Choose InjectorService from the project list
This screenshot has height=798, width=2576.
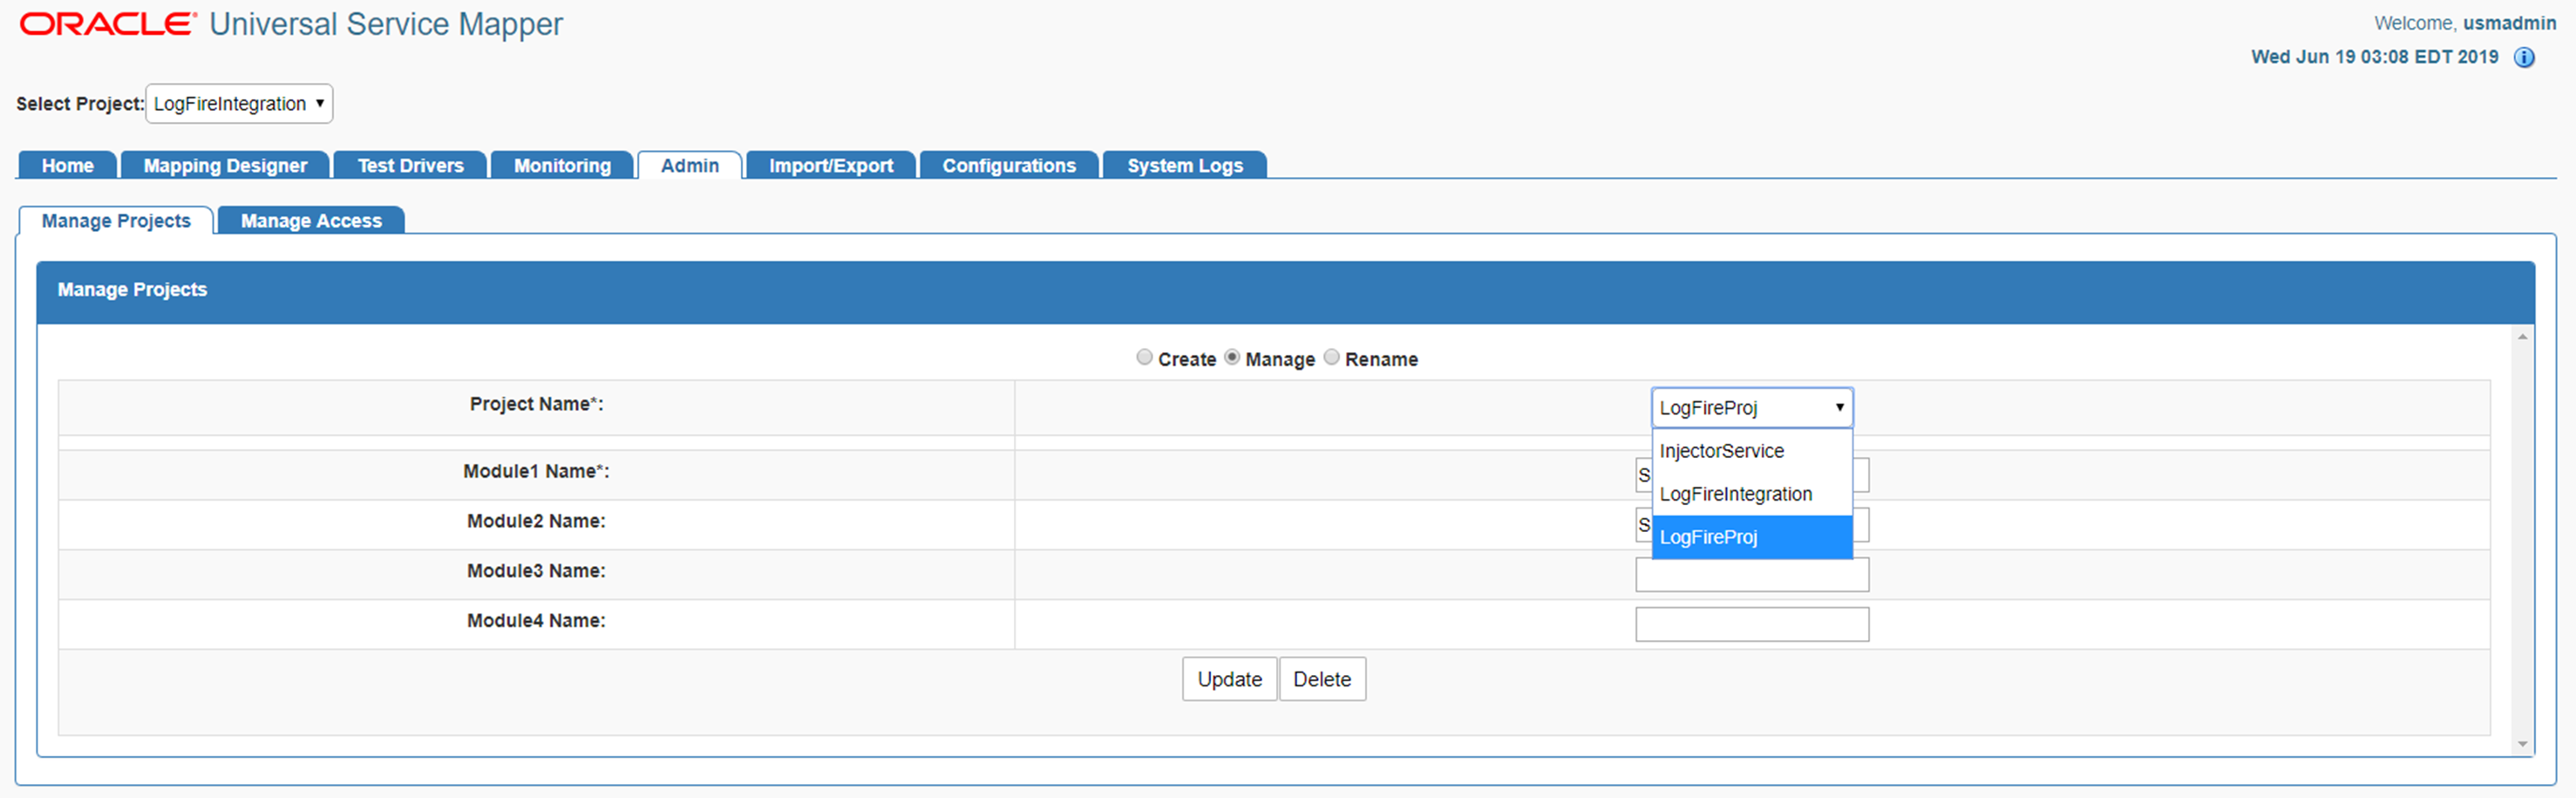pos(1752,451)
